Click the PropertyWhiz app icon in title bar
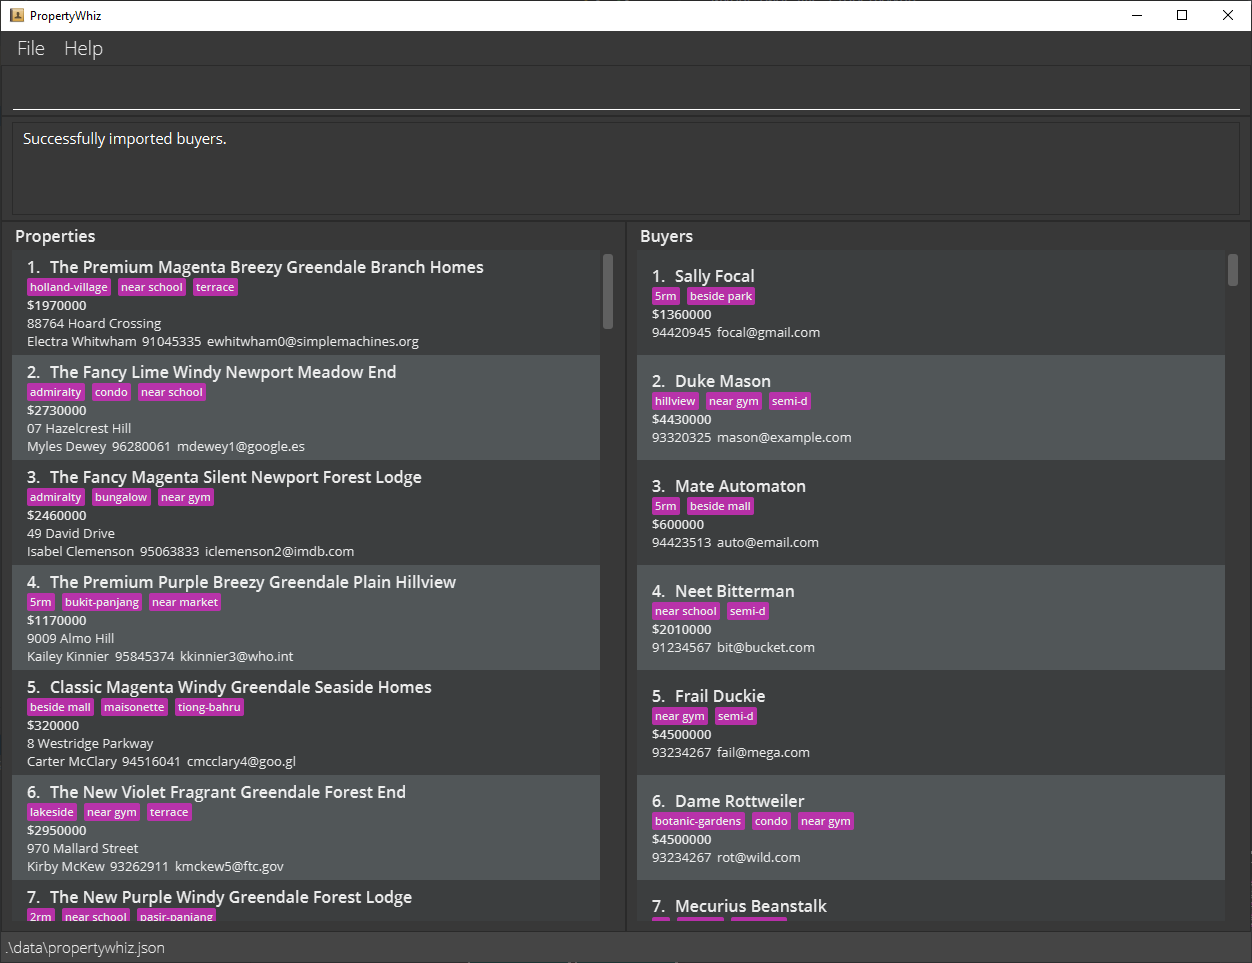 [16, 15]
